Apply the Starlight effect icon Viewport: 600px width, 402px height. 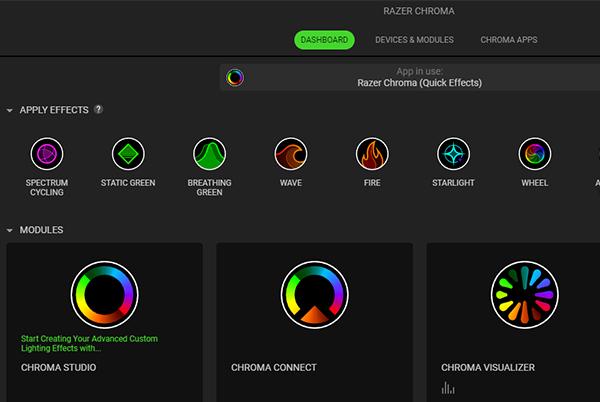coord(453,154)
